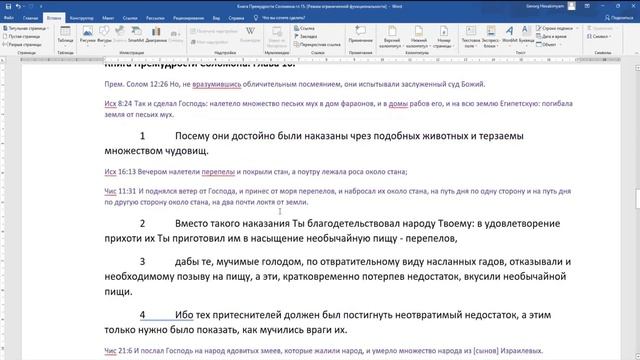Switch to the Home (Главная) tab
Screen dimensions: 640x360
coord(30,18)
